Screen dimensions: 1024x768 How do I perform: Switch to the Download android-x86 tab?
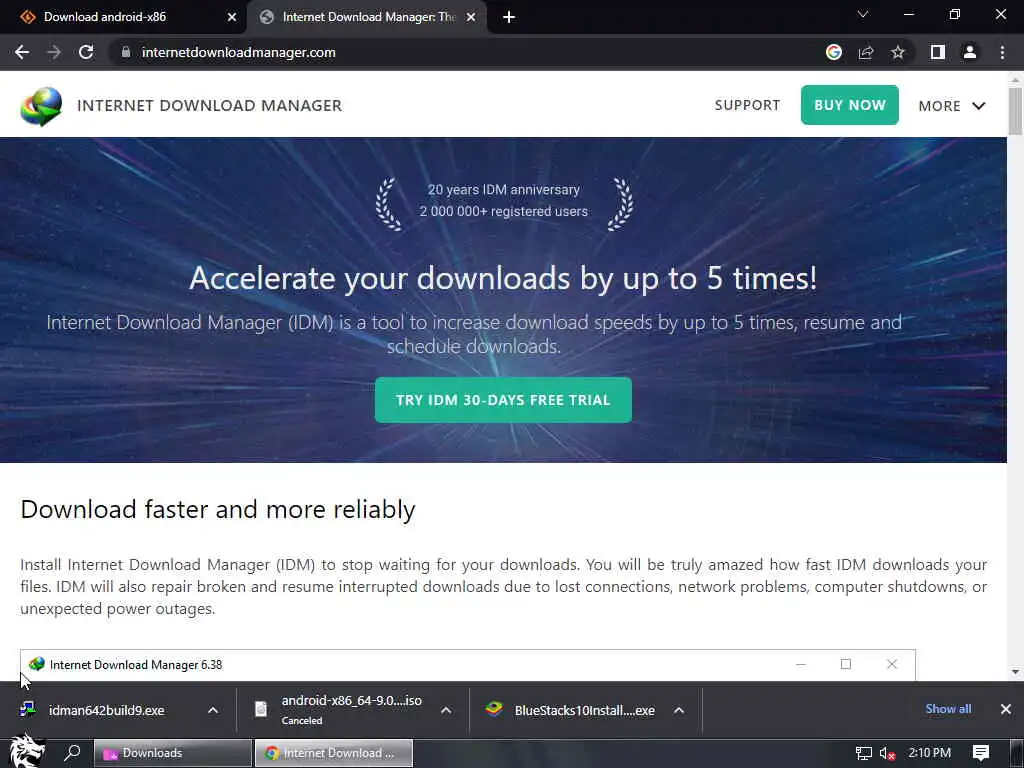point(124,17)
